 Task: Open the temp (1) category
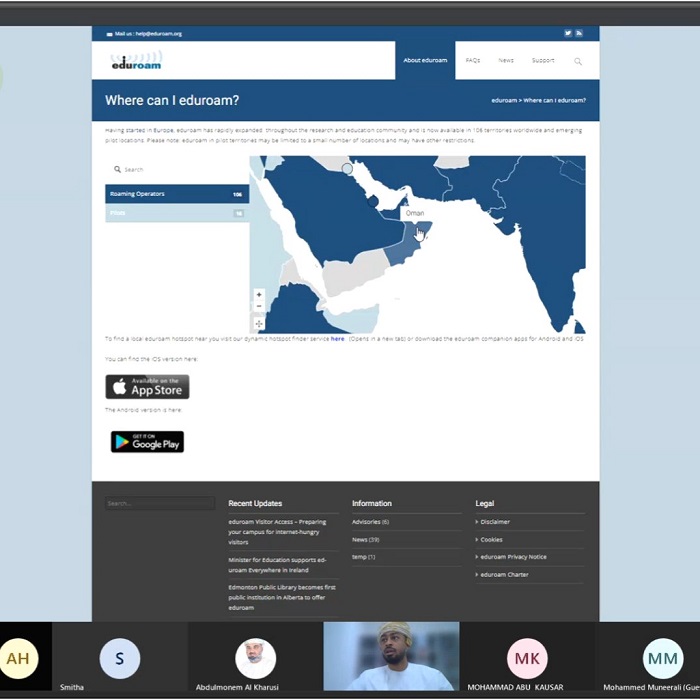[363, 557]
